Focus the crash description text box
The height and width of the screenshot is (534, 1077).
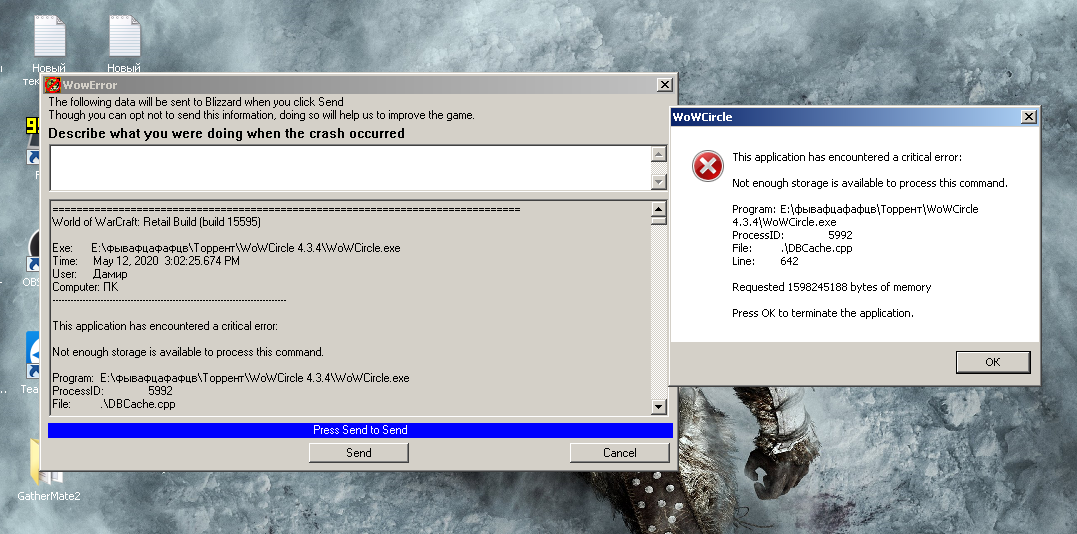pos(348,167)
